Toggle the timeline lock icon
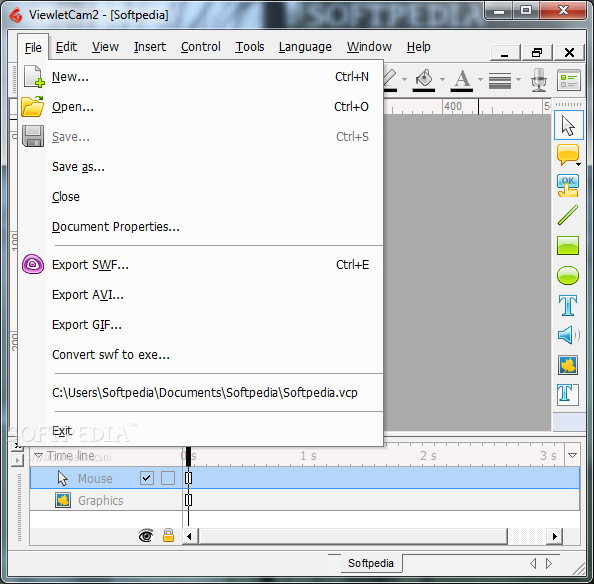This screenshot has width=594, height=584. [168, 536]
